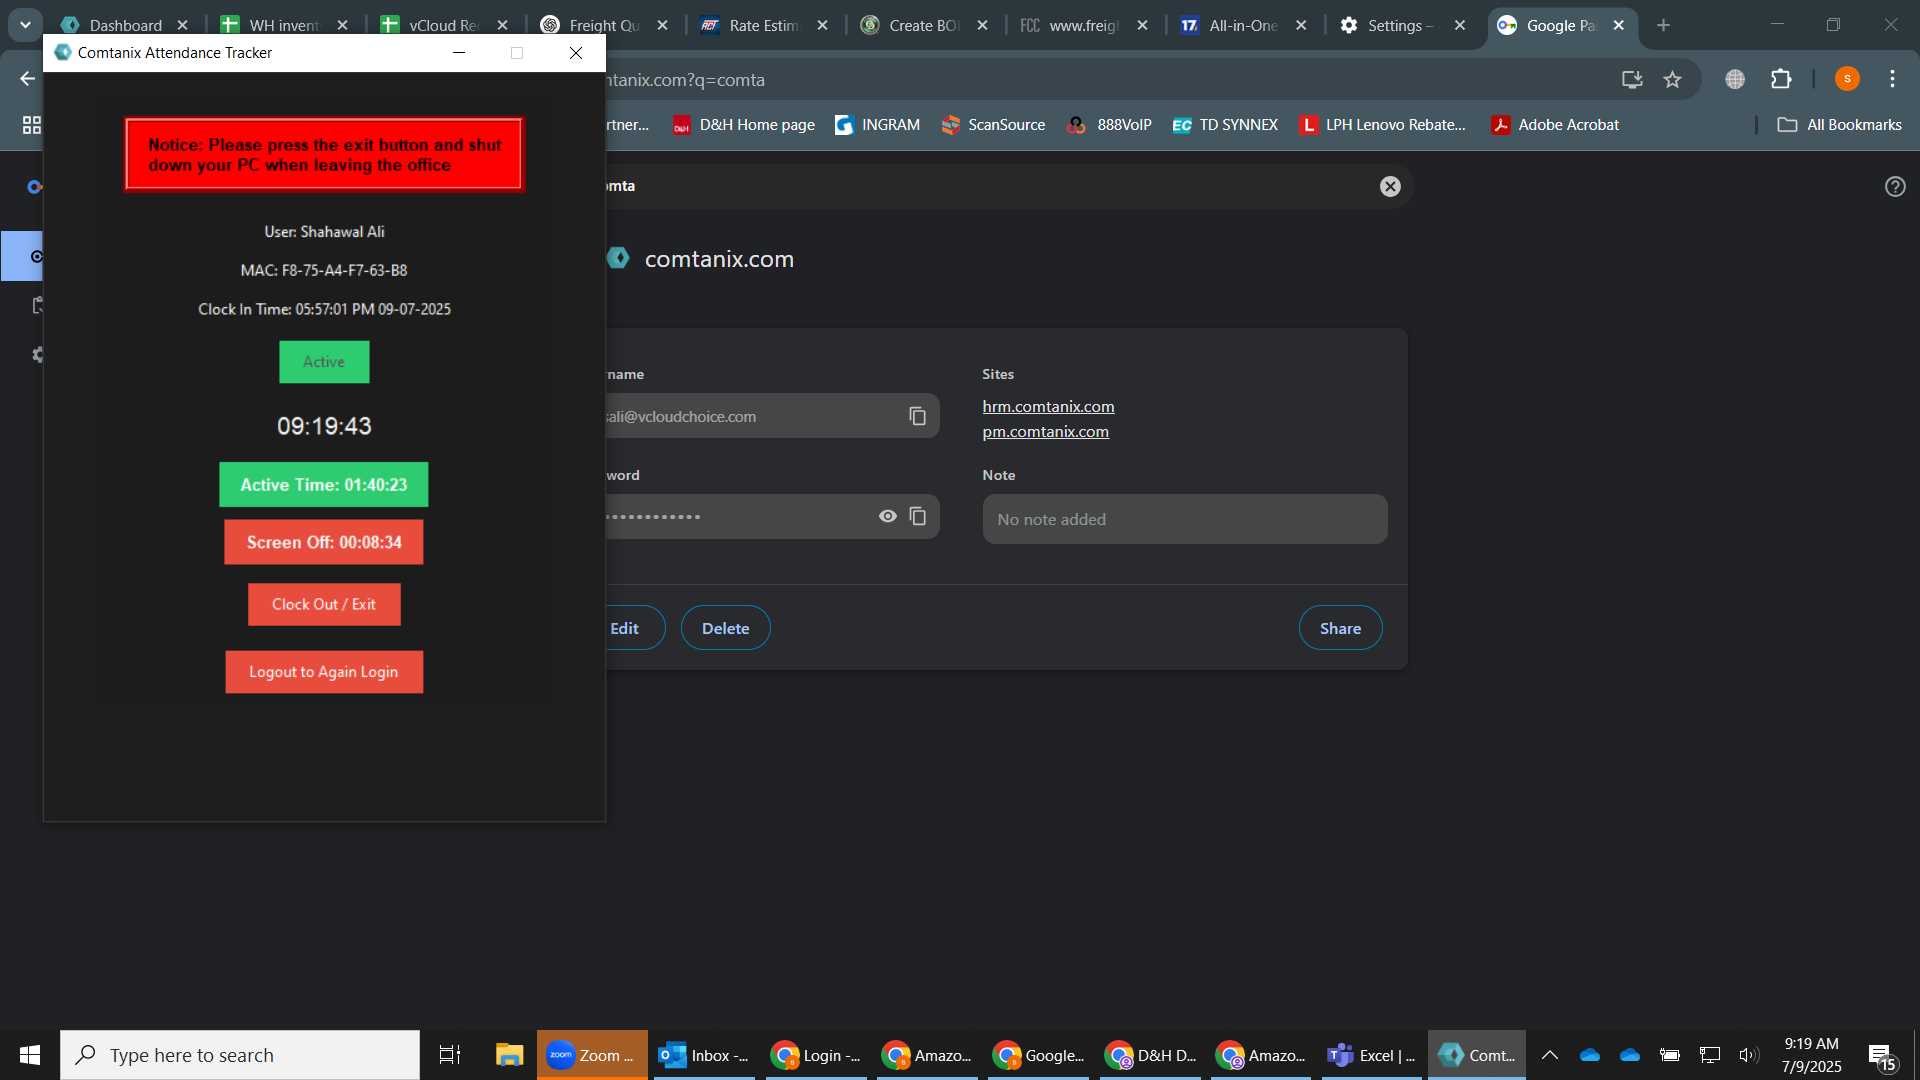Open the tab search dropdown arrow

coord(25,25)
